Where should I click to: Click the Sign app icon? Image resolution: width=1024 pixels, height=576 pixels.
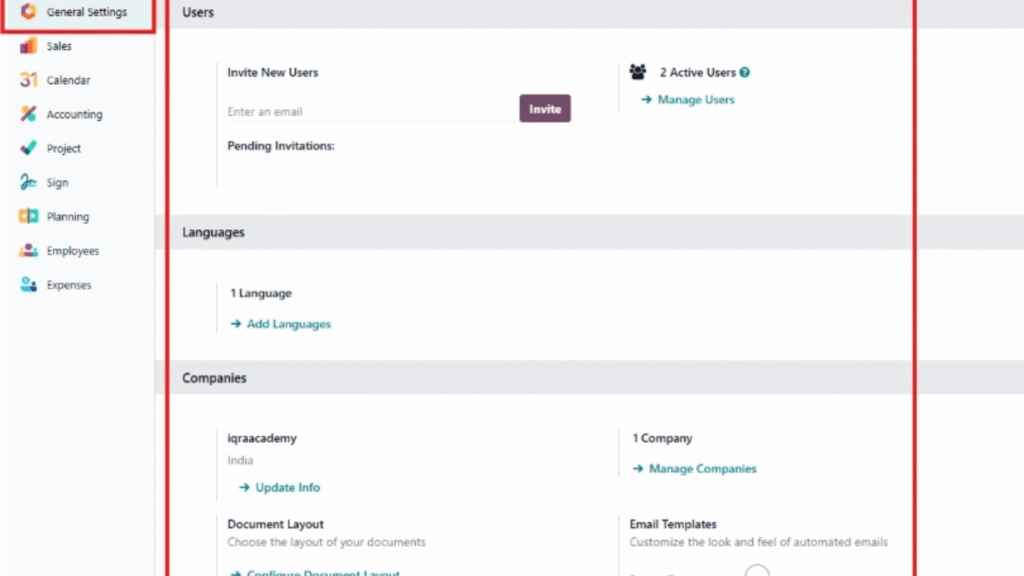tap(27, 182)
